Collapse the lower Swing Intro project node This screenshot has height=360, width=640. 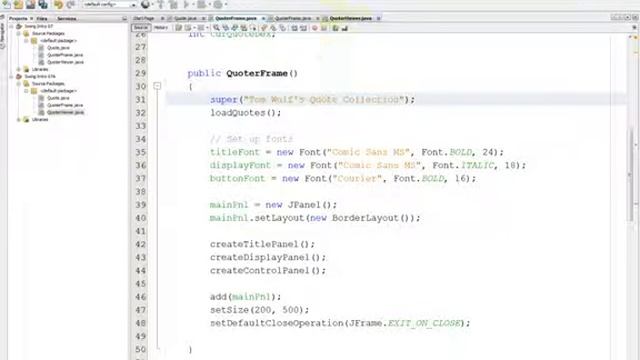[11, 76]
